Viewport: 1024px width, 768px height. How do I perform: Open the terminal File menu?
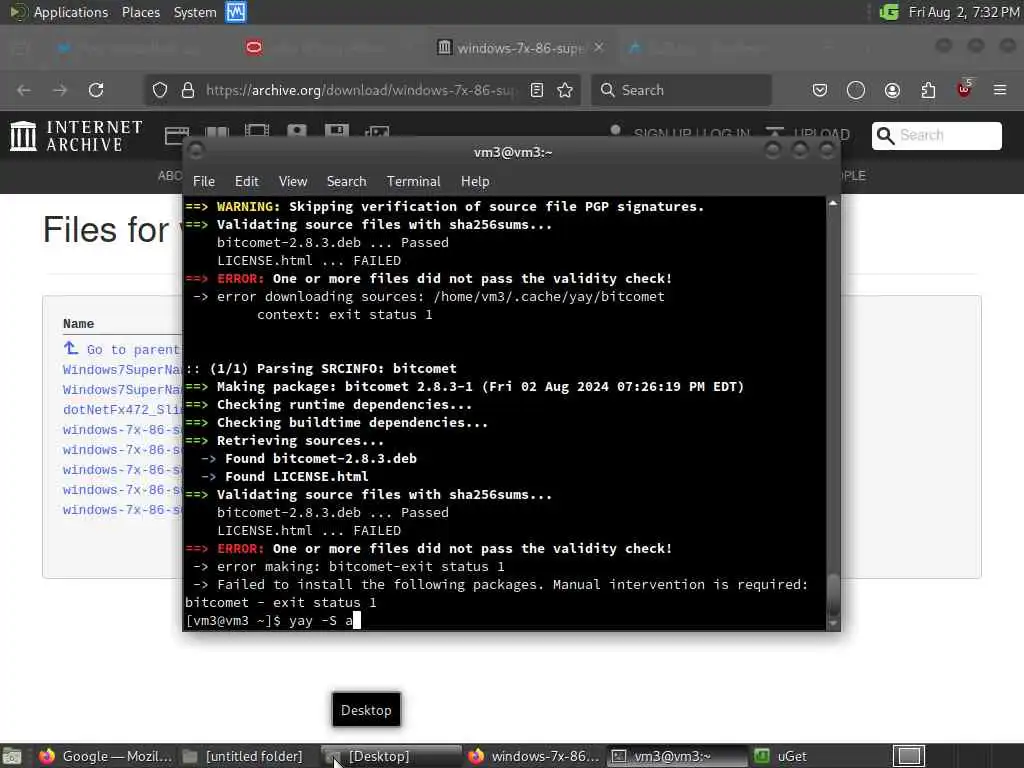(204, 181)
